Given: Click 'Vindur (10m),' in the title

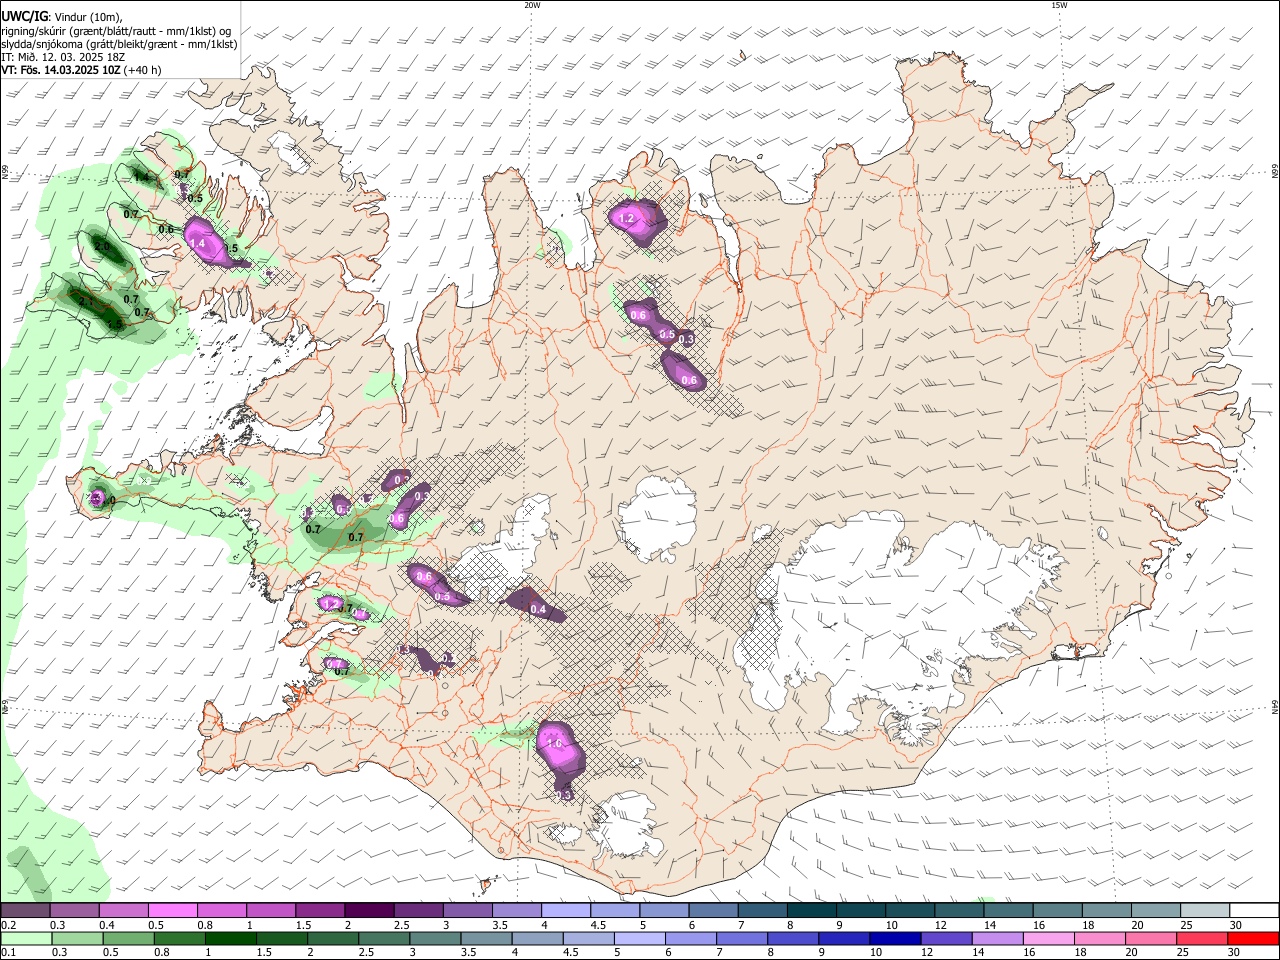Looking at the screenshot, I should tap(87, 17).
